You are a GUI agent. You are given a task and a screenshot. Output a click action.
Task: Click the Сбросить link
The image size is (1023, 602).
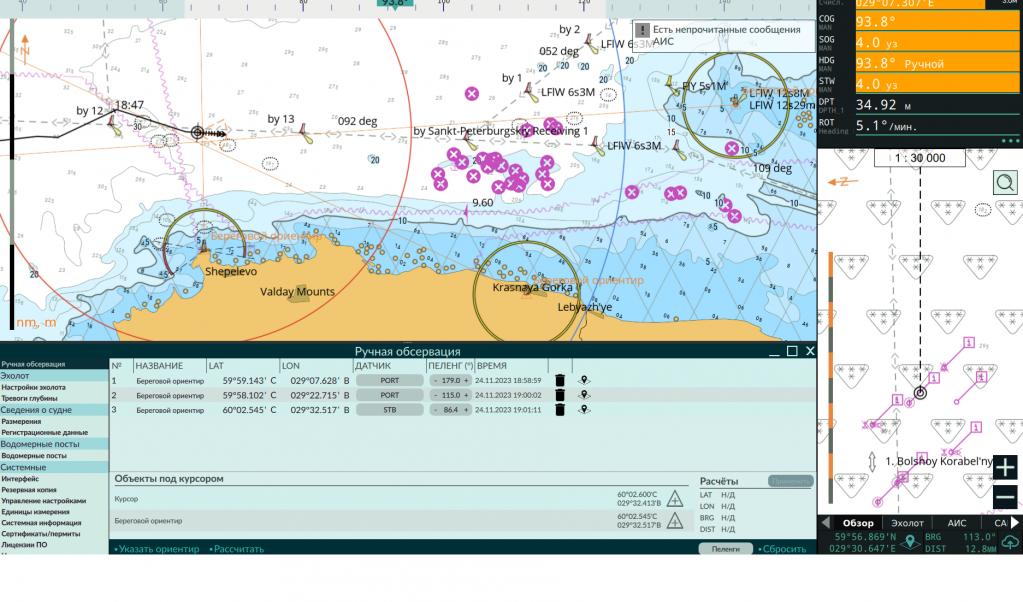point(784,549)
